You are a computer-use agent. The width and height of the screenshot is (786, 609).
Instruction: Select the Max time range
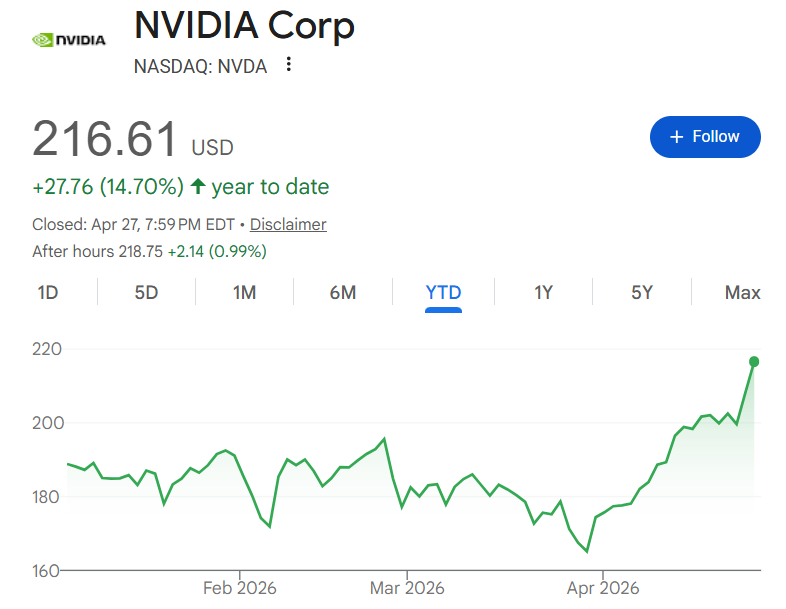(x=742, y=292)
